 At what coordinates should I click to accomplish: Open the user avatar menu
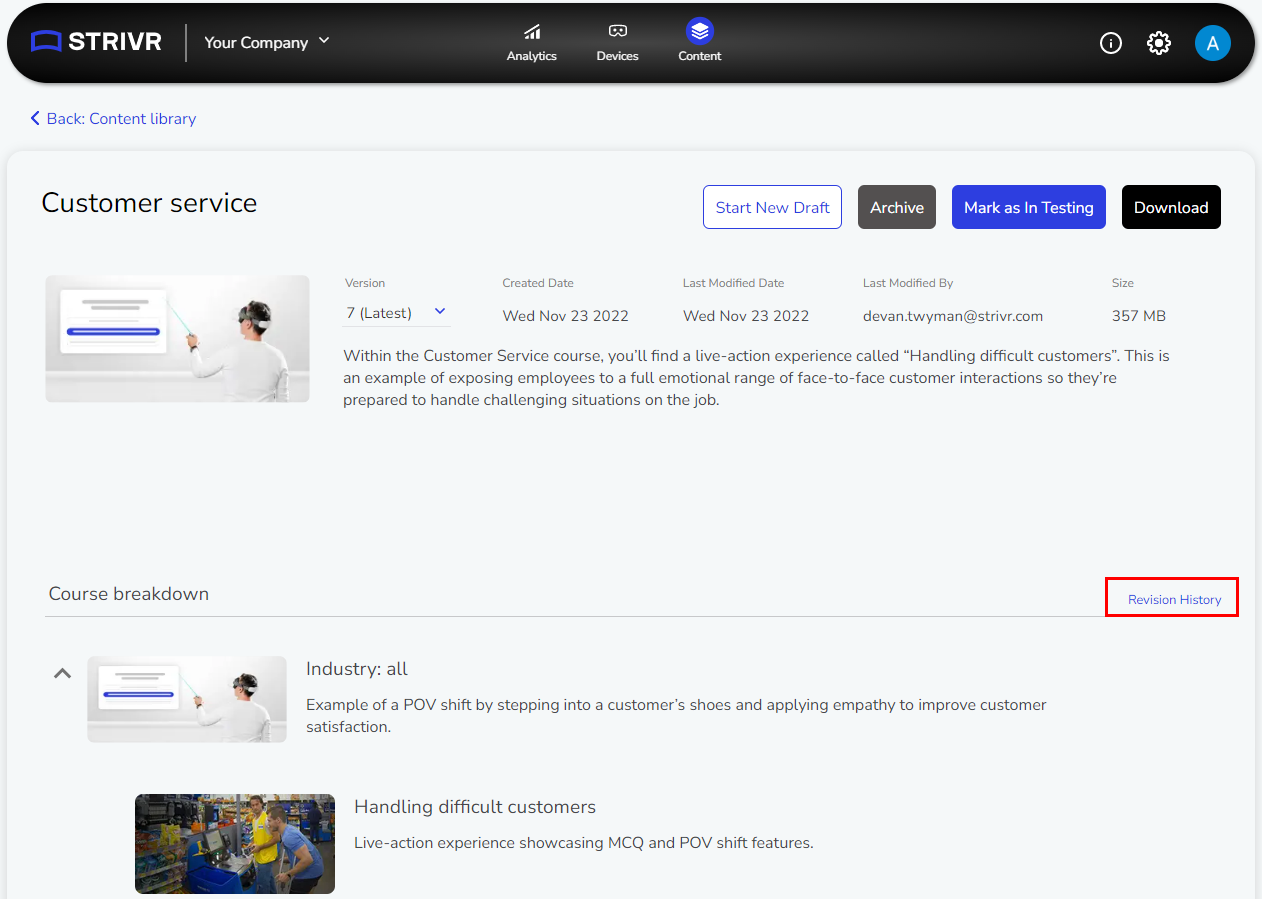click(1213, 43)
